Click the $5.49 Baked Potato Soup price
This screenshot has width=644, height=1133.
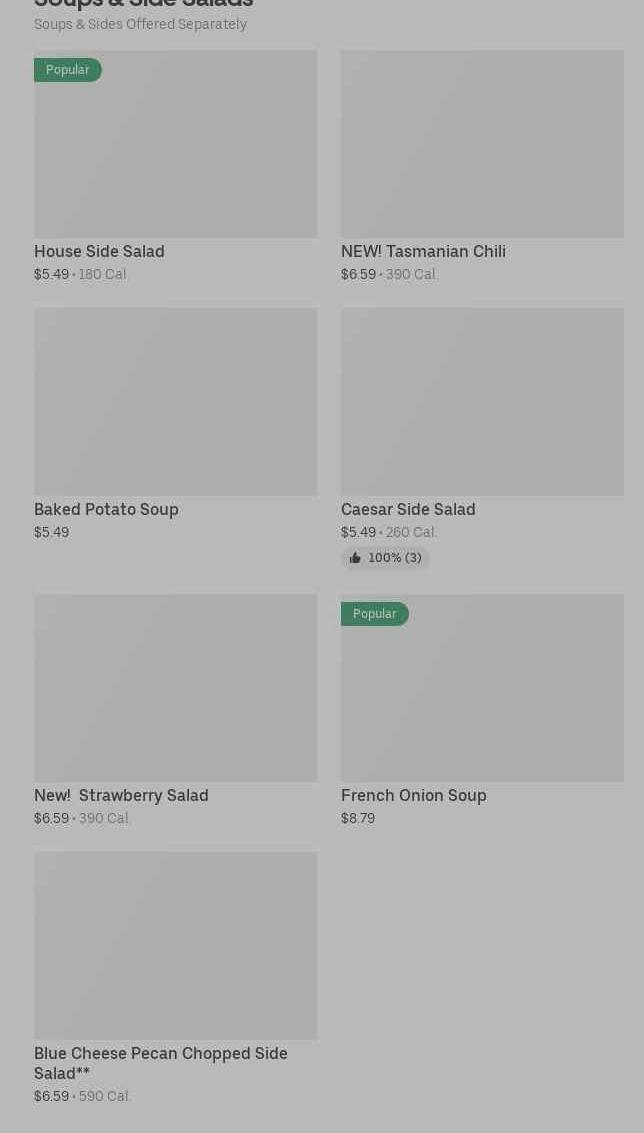(x=52, y=532)
